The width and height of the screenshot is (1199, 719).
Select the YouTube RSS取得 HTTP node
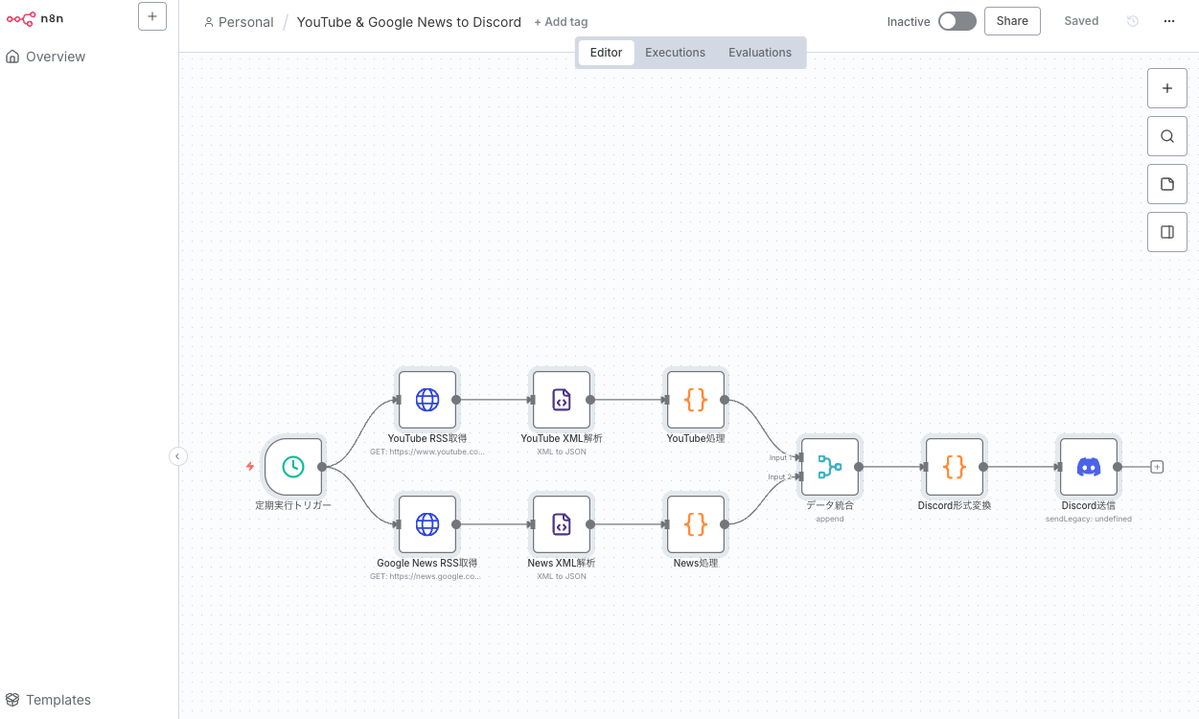pos(427,399)
